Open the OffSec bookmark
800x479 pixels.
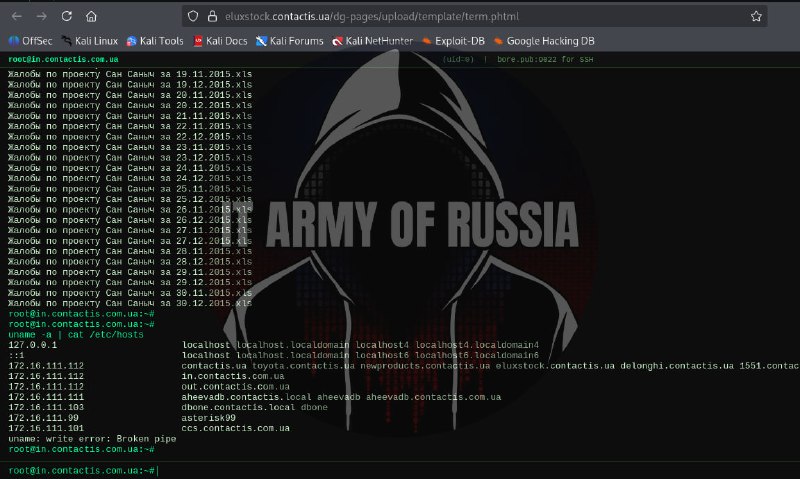(x=31, y=41)
